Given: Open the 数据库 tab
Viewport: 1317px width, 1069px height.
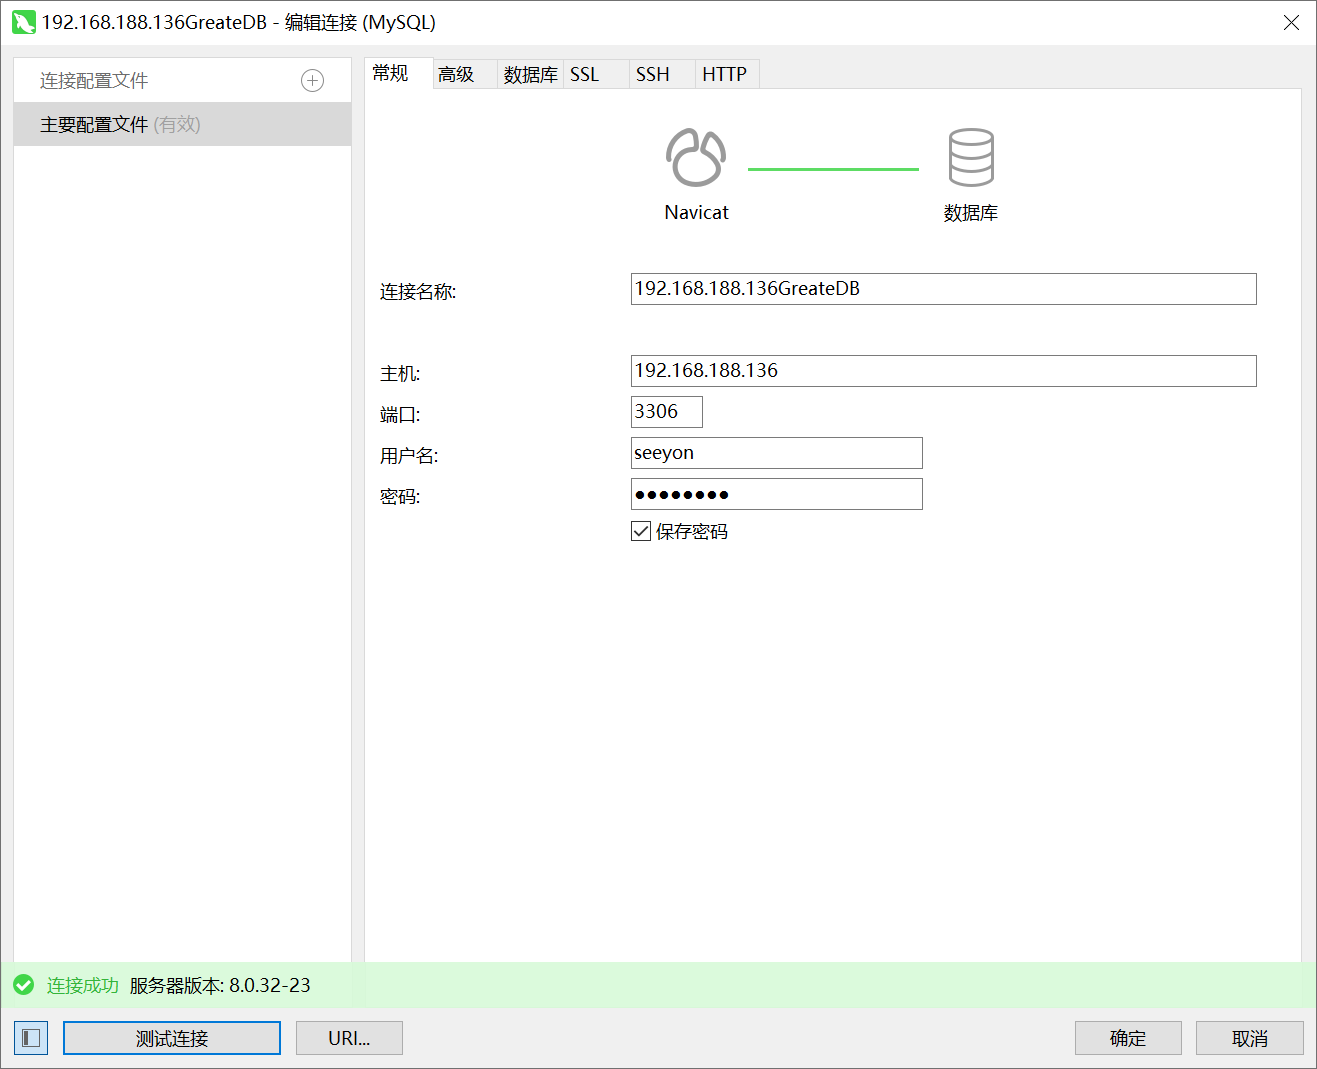Looking at the screenshot, I should 530,74.
